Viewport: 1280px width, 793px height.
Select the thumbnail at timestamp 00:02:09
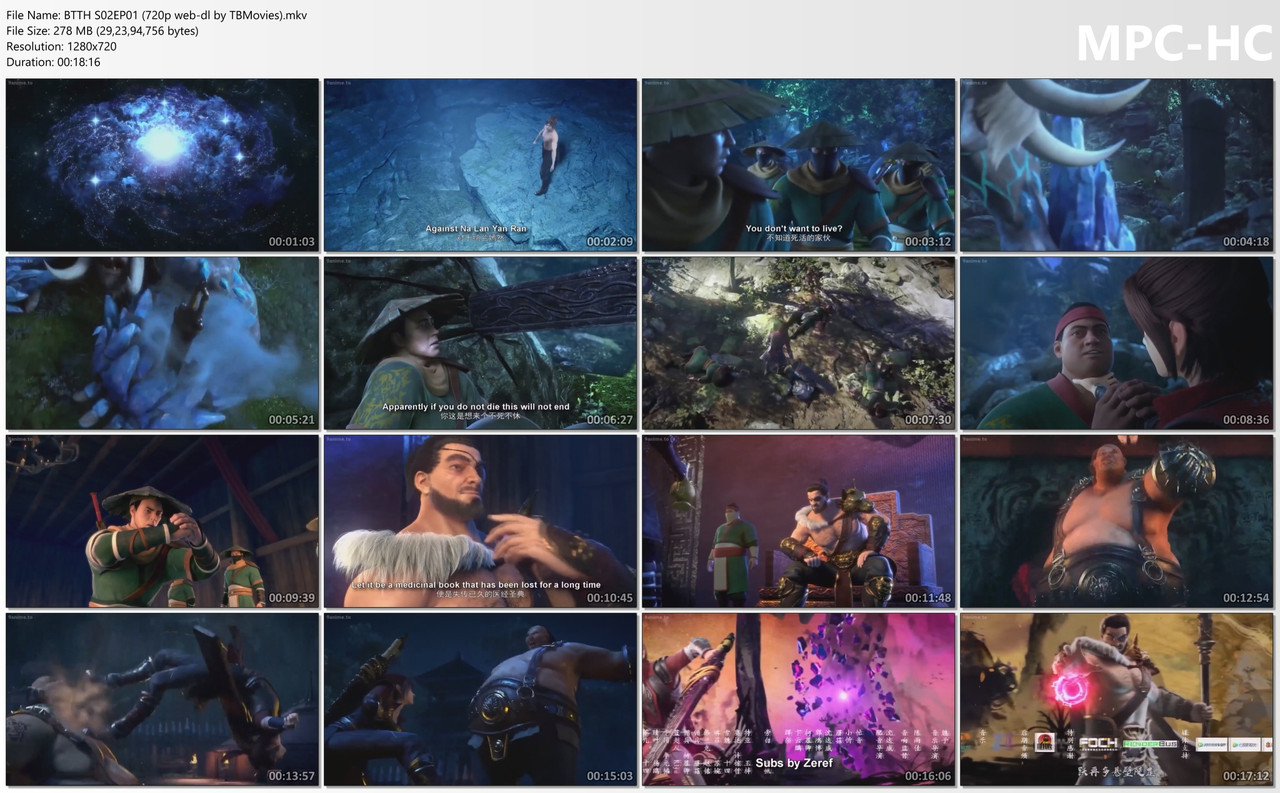pos(480,165)
